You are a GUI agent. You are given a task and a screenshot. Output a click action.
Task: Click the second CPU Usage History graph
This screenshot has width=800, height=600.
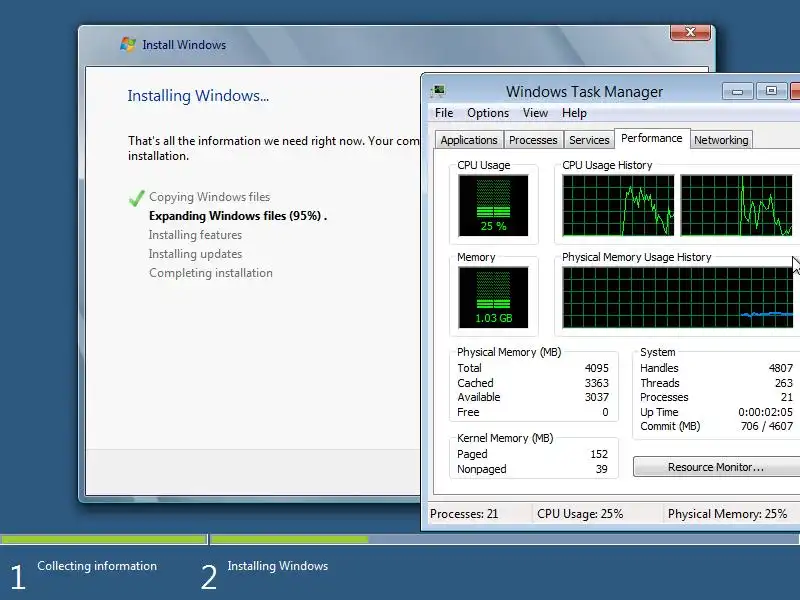tap(736, 206)
